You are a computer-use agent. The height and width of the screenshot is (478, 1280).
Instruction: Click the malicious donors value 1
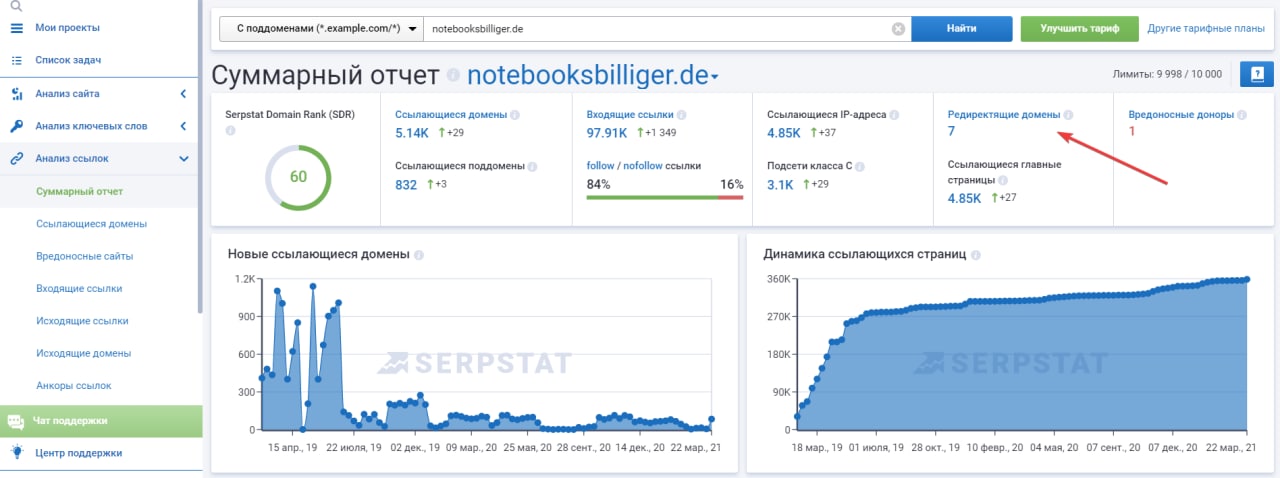click(1132, 132)
